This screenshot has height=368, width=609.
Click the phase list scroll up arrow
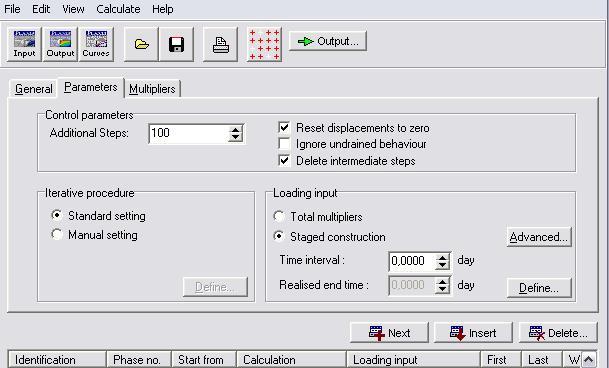(x=589, y=359)
